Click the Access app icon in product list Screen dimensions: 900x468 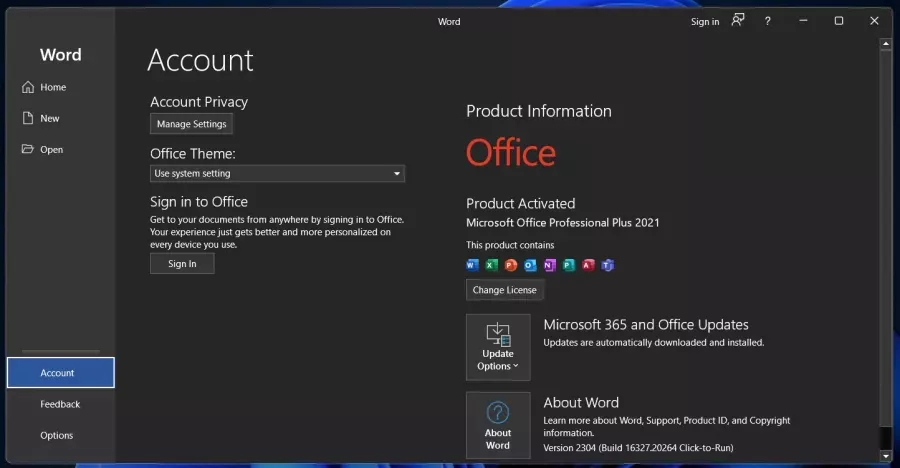click(588, 265)
